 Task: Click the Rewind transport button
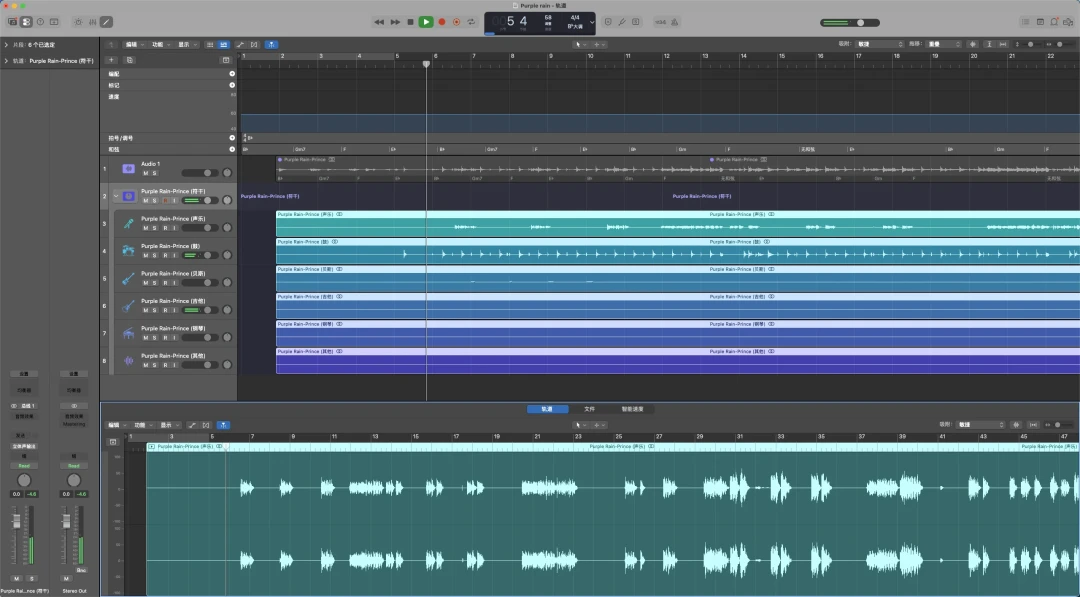coord(379,22)
